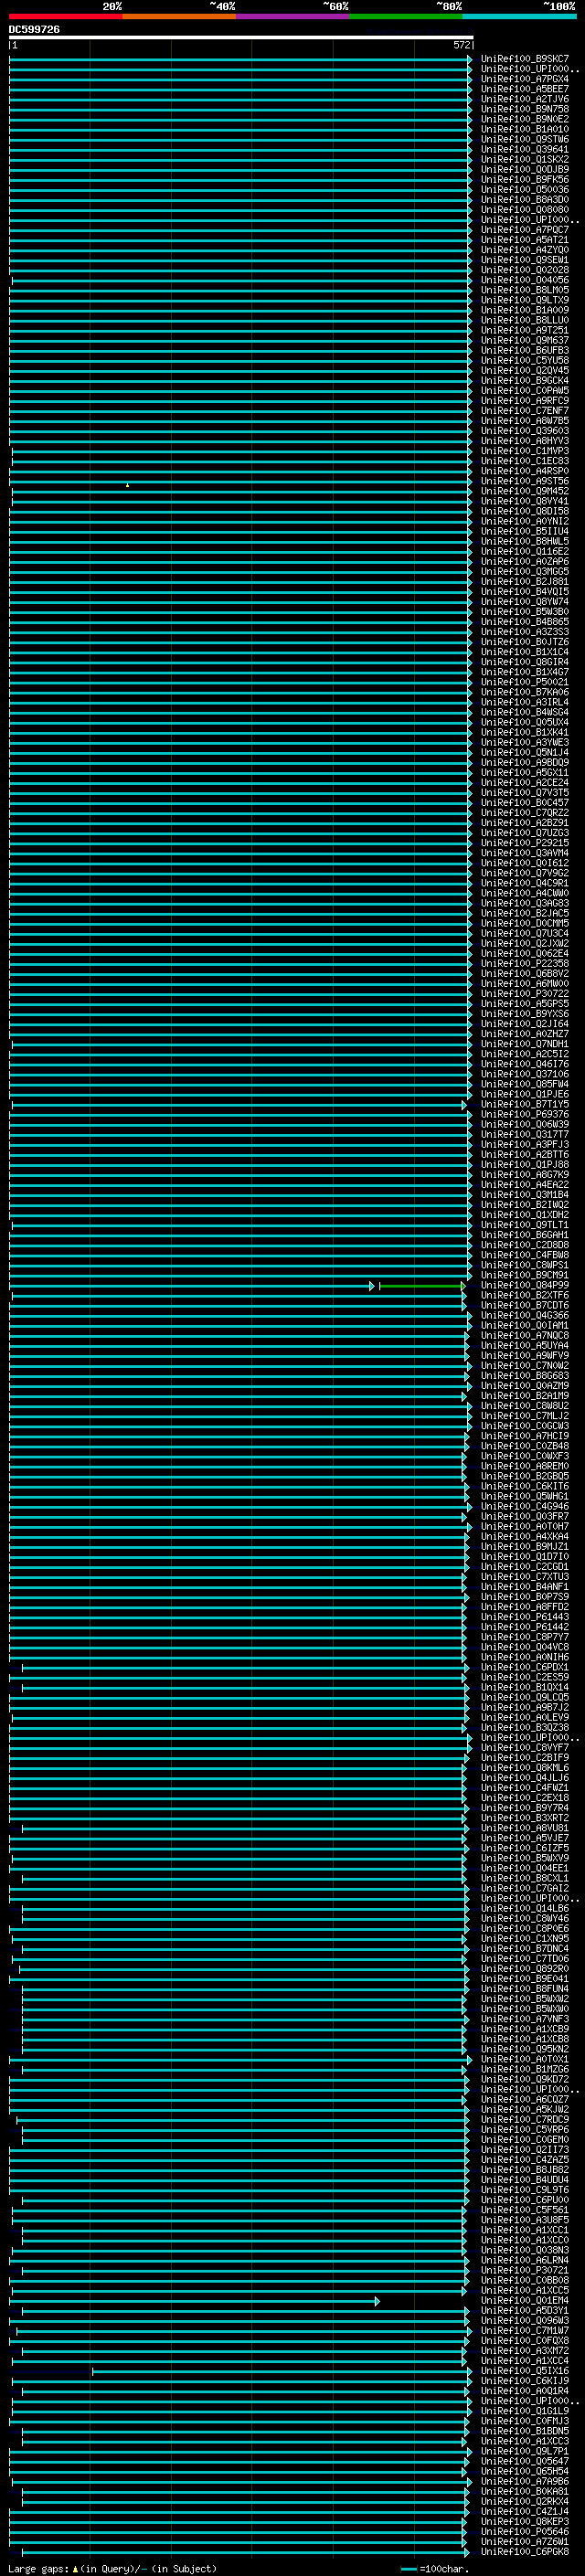Screen dimensions: 585x2576
Task: Click label UniRef100_B1QX14
Action: pos(524,1687)
